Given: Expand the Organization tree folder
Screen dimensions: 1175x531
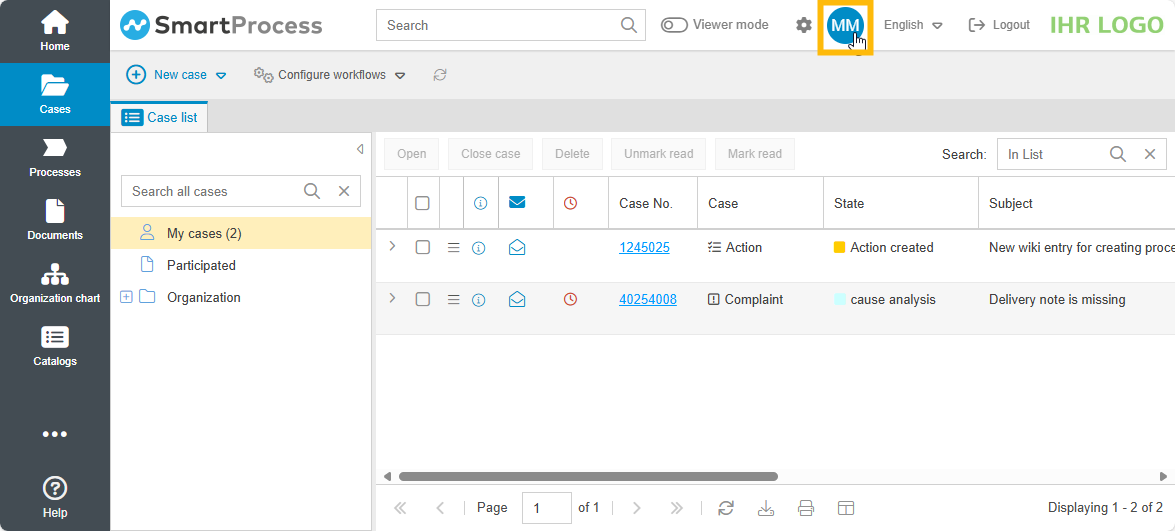Looking at the screenshot, I should pyautogui.click(x=126, y=297).
